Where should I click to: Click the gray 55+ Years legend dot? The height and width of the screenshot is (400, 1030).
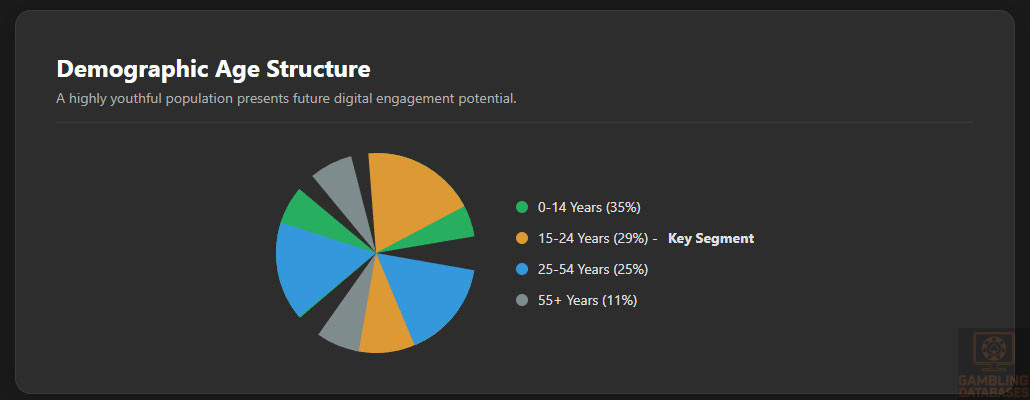pos(522,300)
